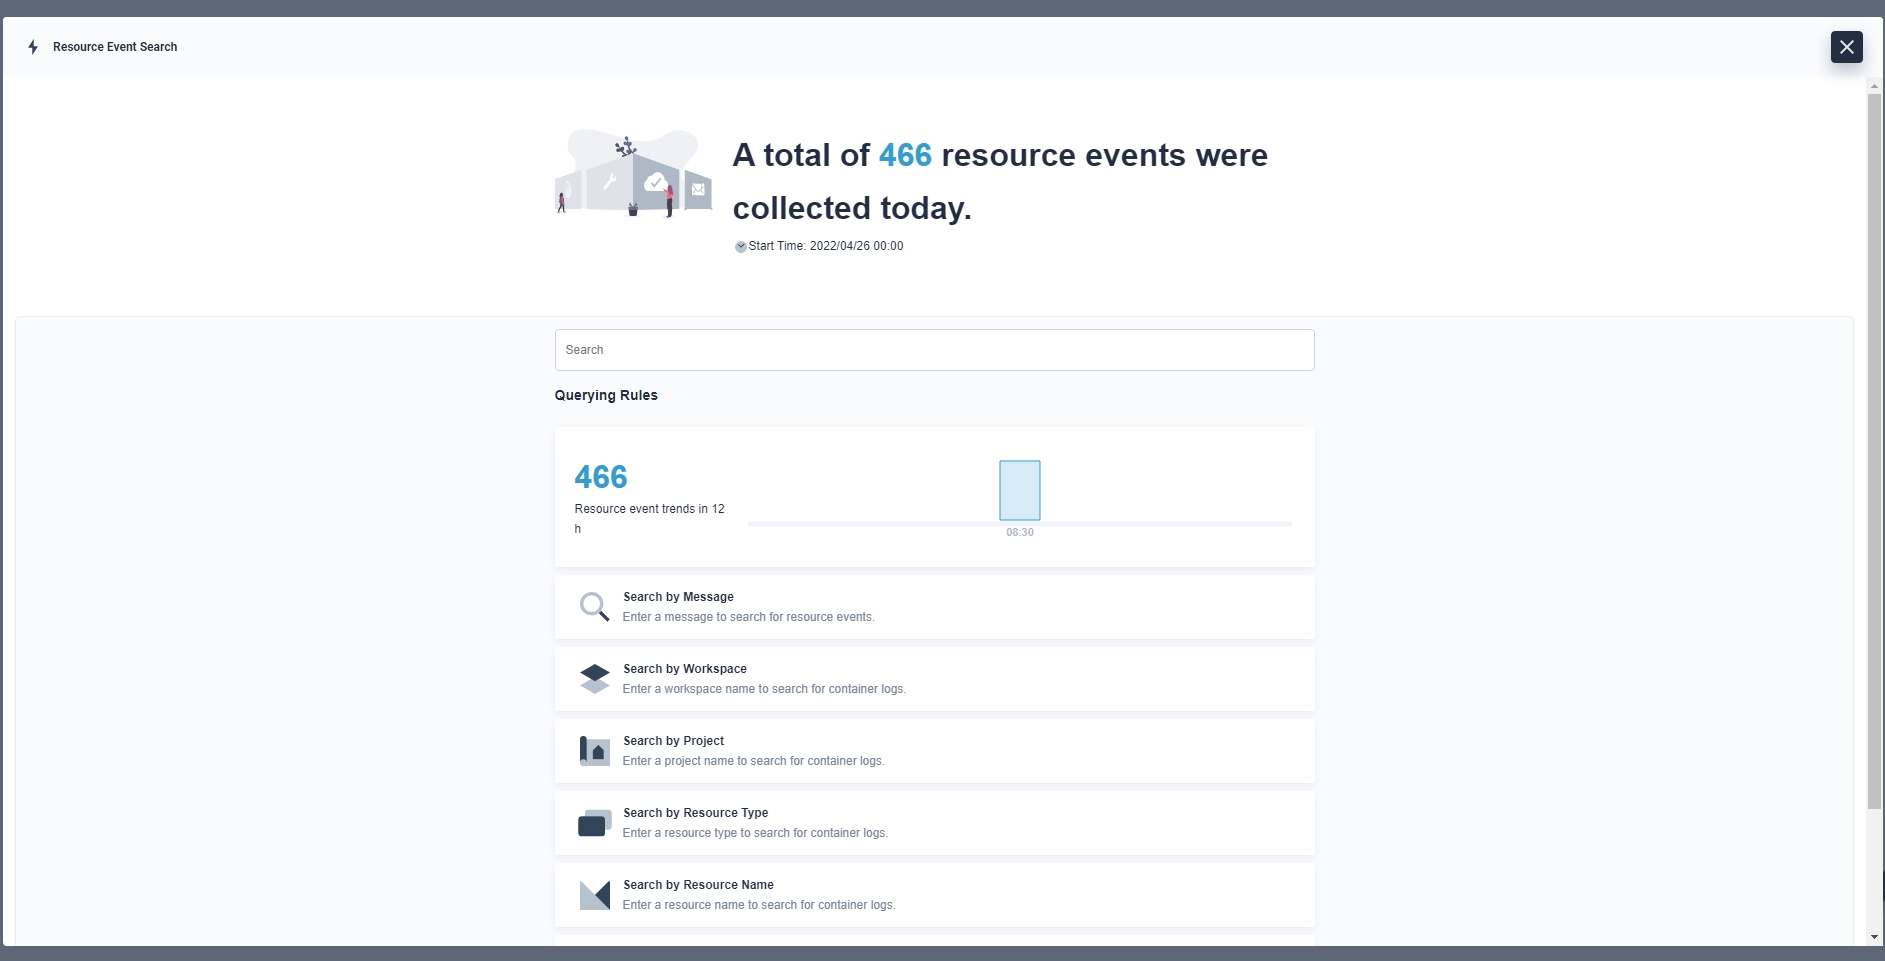Click the Search by Project icon

coord(594,751)
